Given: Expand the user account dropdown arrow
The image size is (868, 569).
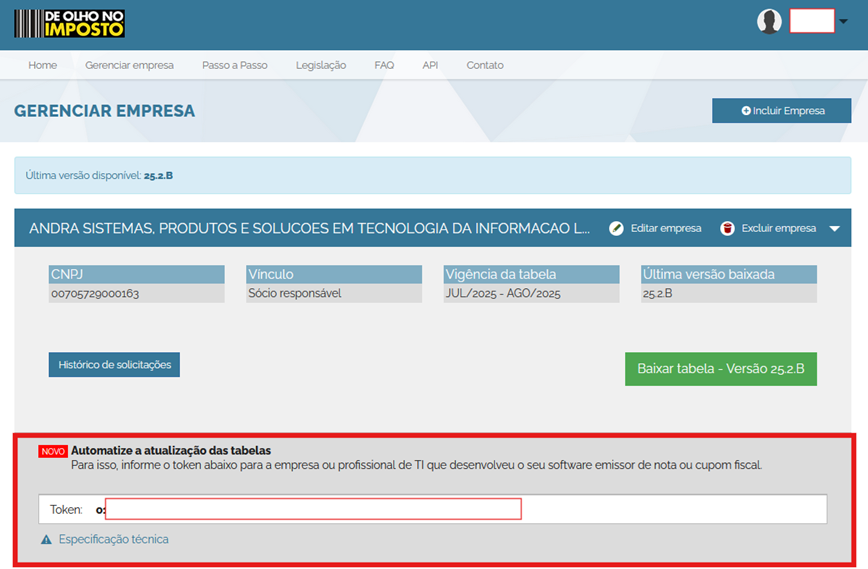Looking at the screenshot, I should pyautogui.click(x=843, y=22).
